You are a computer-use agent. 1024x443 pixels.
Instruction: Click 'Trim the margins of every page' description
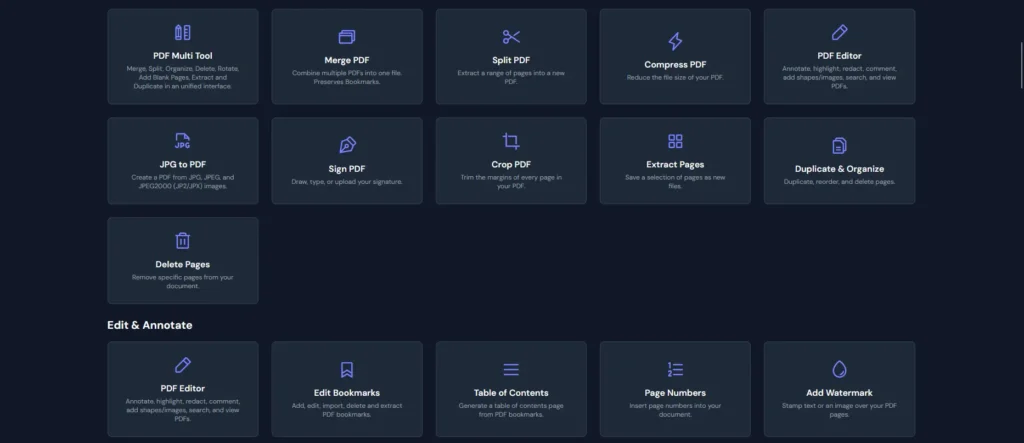coord(511,182)
